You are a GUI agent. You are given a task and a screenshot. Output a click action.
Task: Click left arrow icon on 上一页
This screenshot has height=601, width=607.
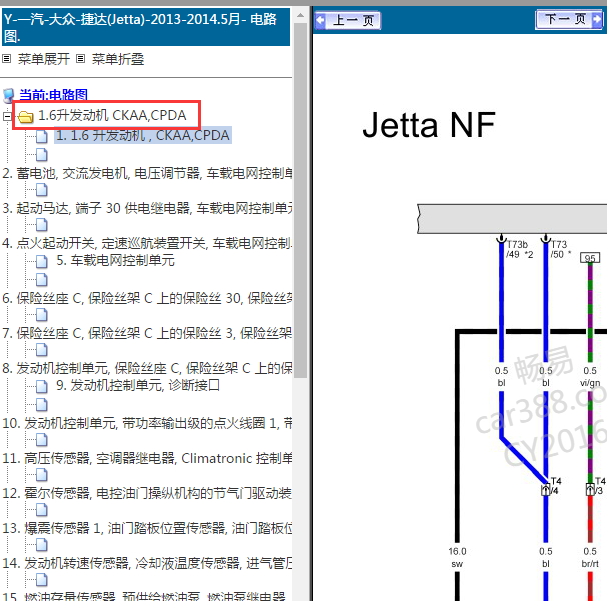[x=321, y=20]
